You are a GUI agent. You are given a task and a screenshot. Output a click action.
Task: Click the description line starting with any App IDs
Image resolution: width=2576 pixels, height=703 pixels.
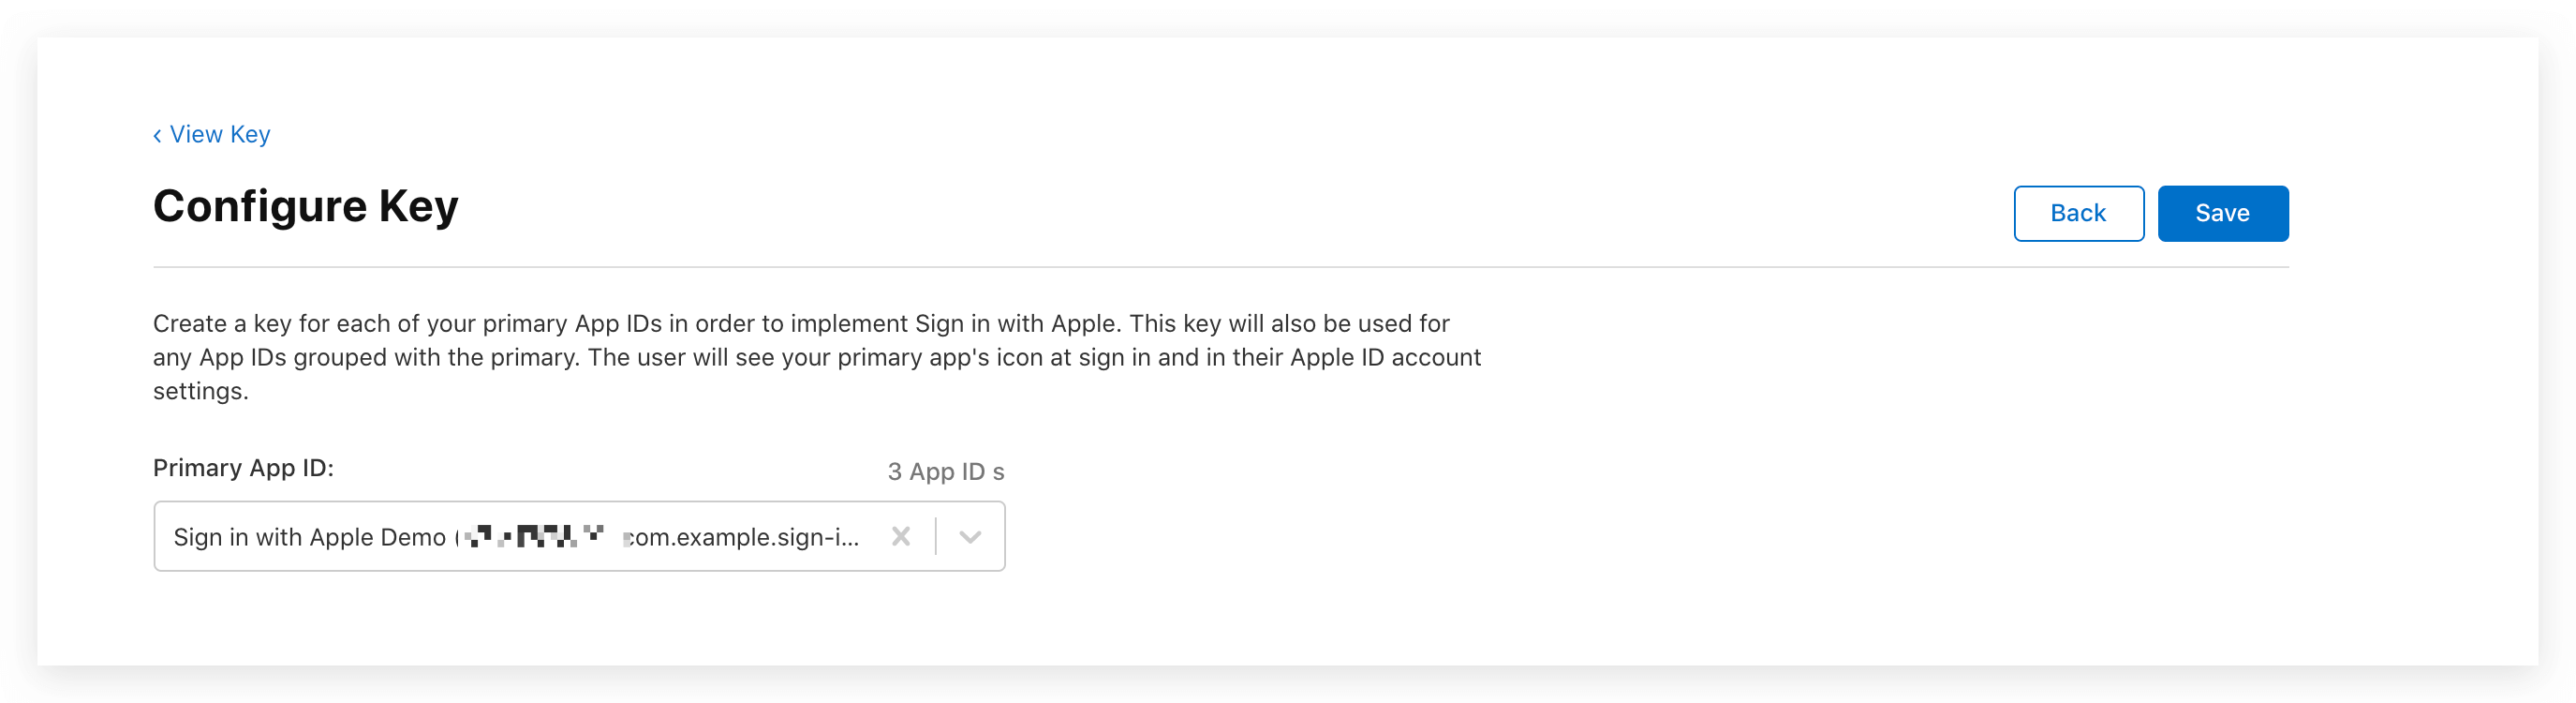coord(816,357)
